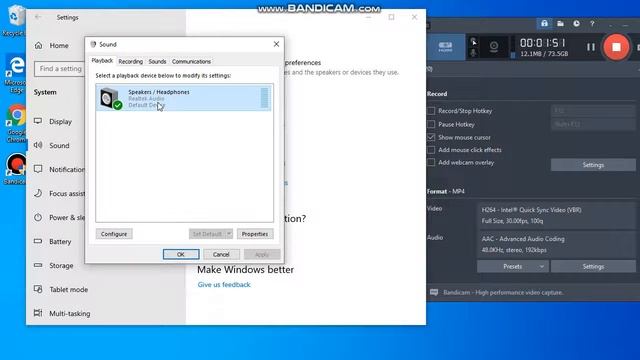Toggle the Bandicam microphone icon
The height and width of the screenshot is (360, 640).
[x=473, y=53]
